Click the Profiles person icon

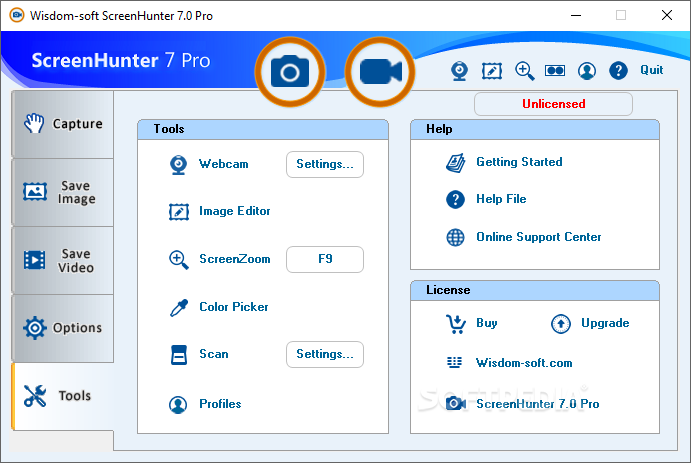point(178,404)
